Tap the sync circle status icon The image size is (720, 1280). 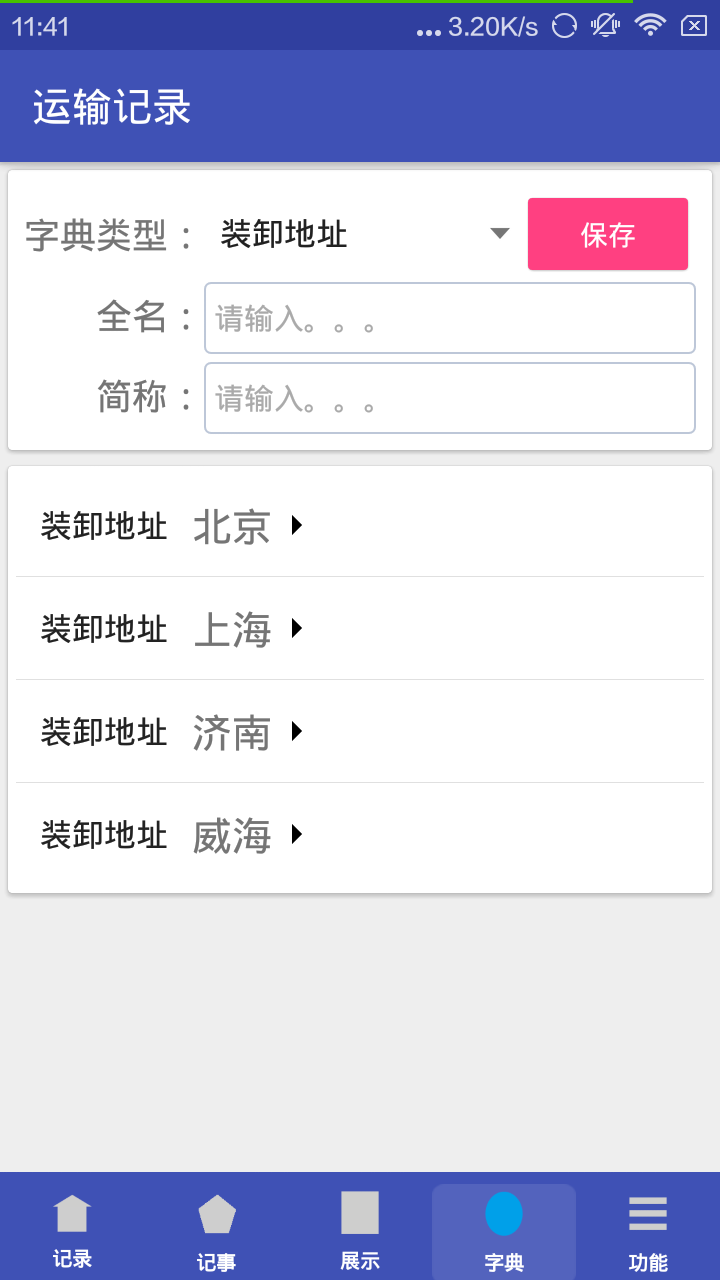pos(564,26)
